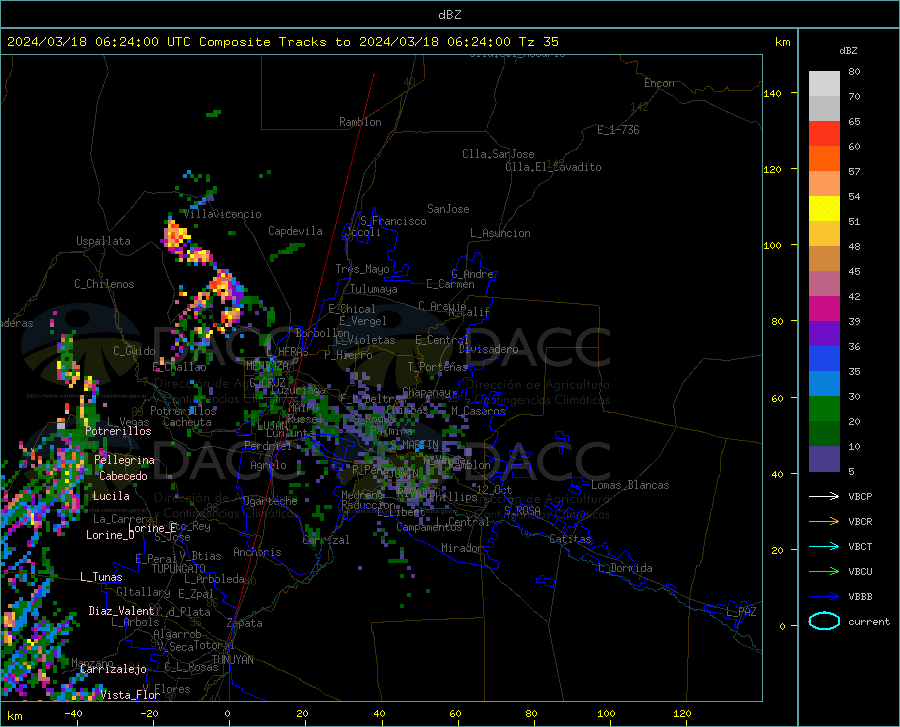Click the Ramblon label near top
This screenshot has height=727, width=900.
coord(360,122)
